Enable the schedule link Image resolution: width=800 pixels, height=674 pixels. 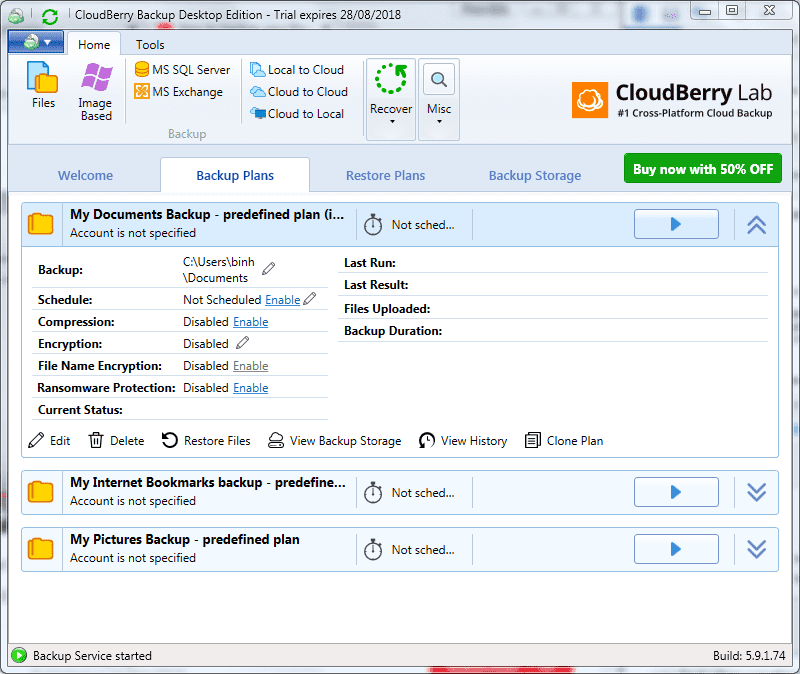tap(283, 300)
